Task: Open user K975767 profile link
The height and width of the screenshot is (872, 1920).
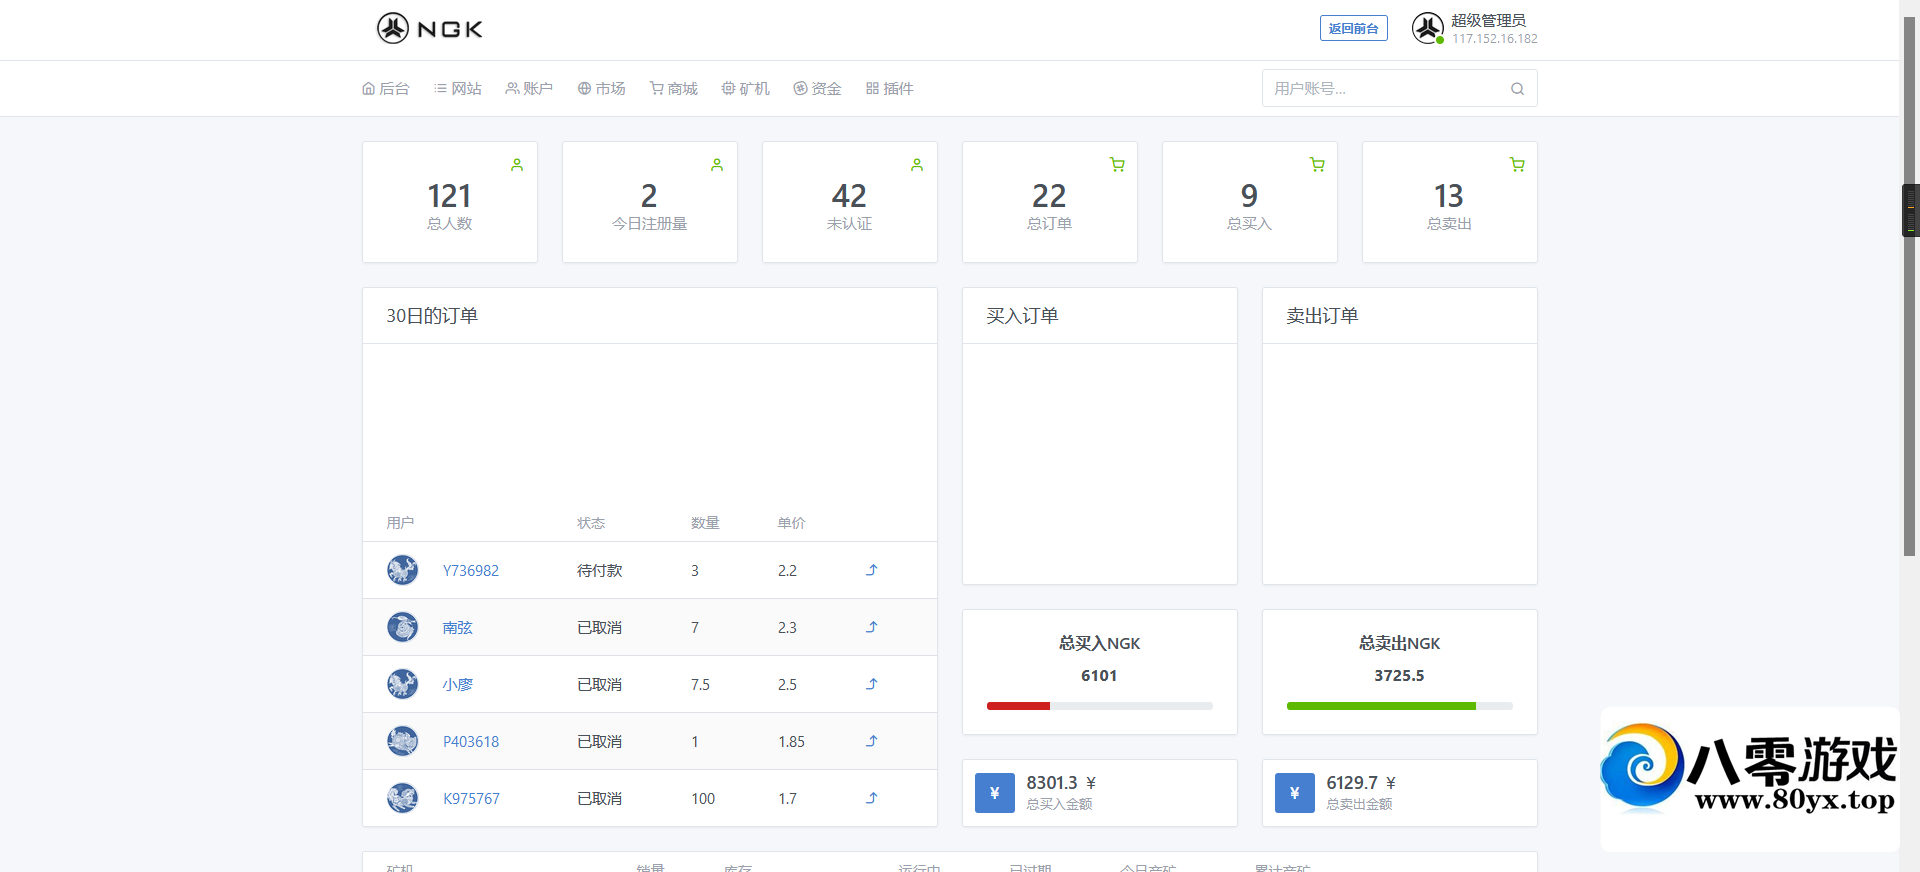Action: [x=471, y=798]
